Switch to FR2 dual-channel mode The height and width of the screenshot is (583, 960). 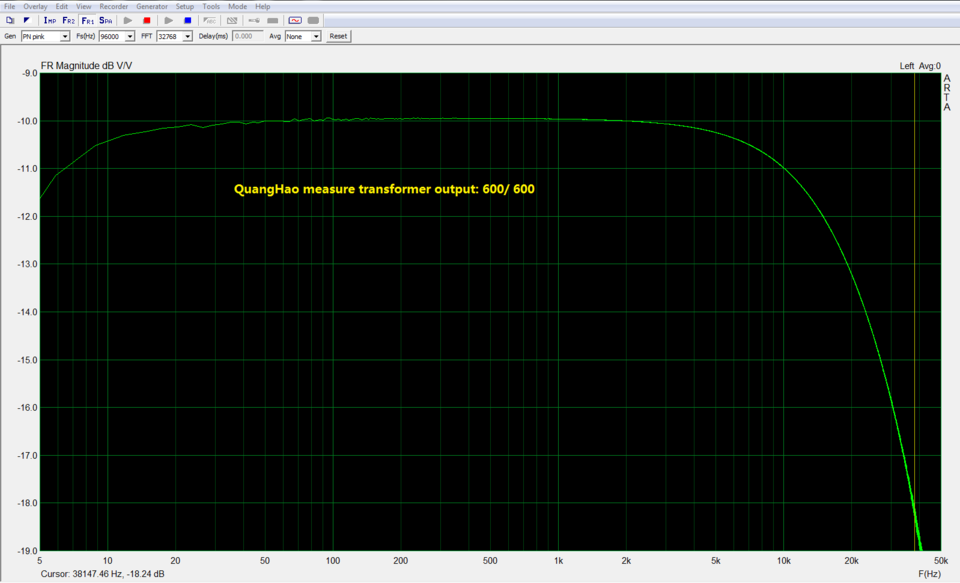pos(69,20)
